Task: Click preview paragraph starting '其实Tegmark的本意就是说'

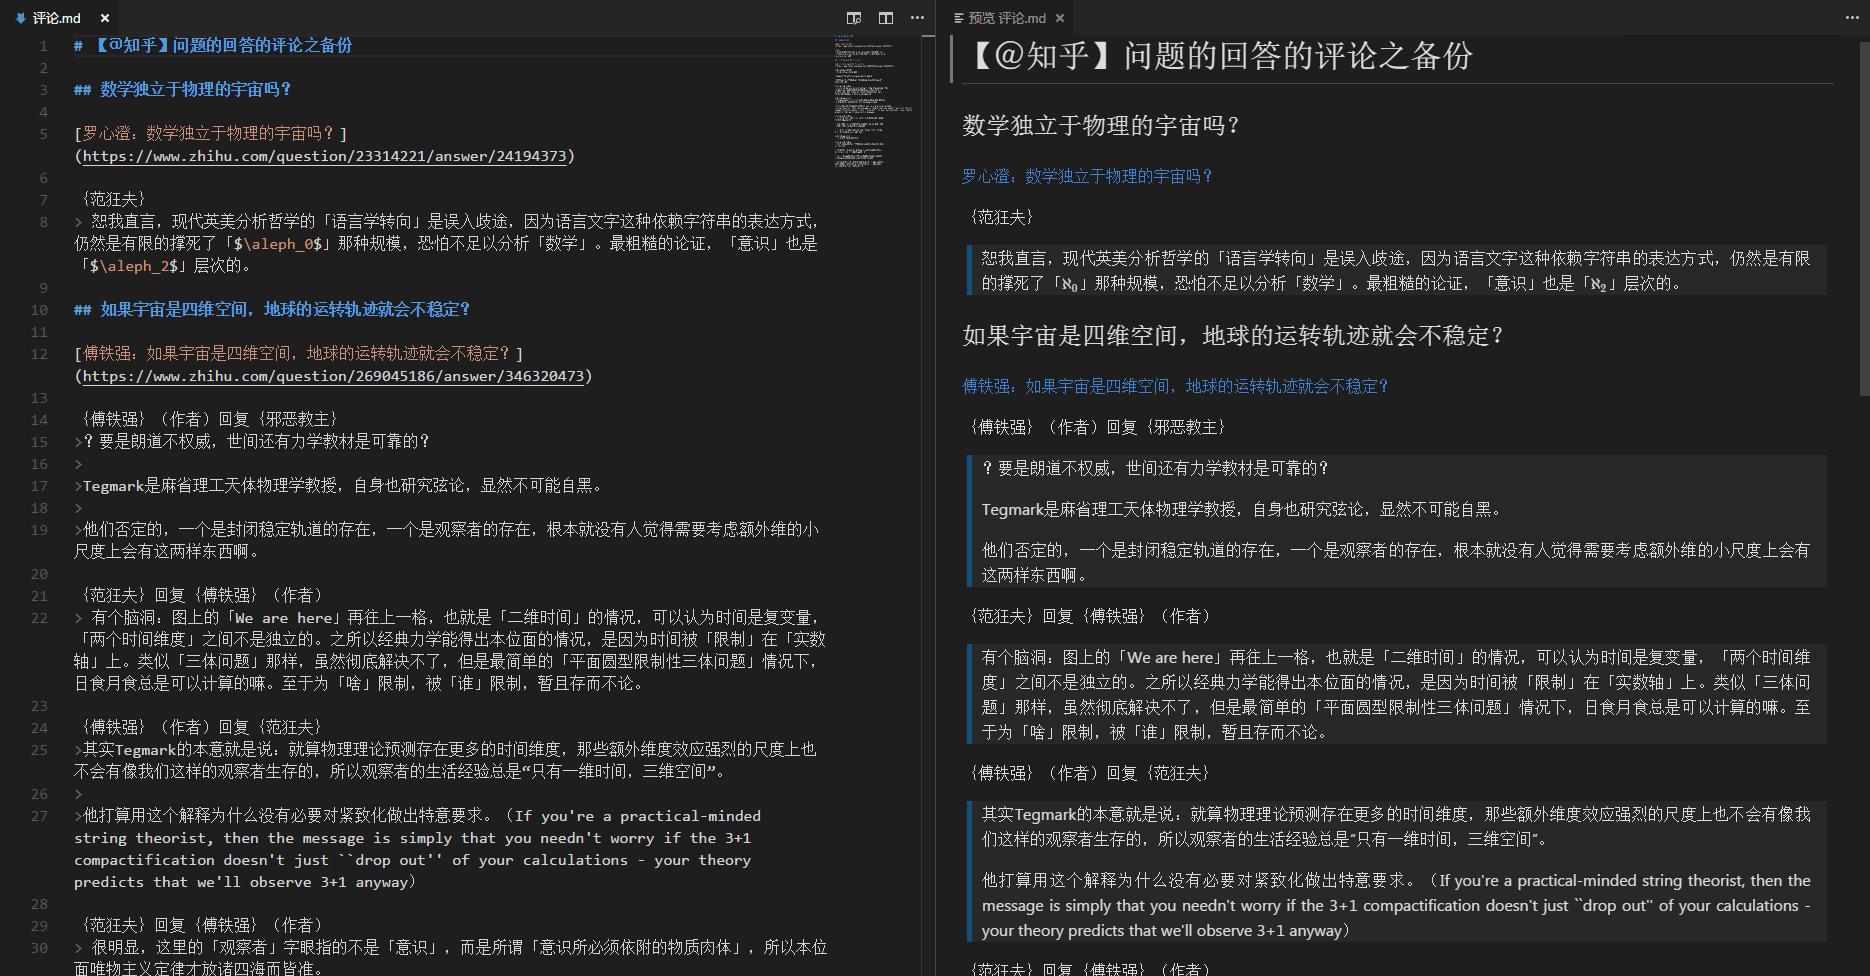Action: (x=1396, y=827)
